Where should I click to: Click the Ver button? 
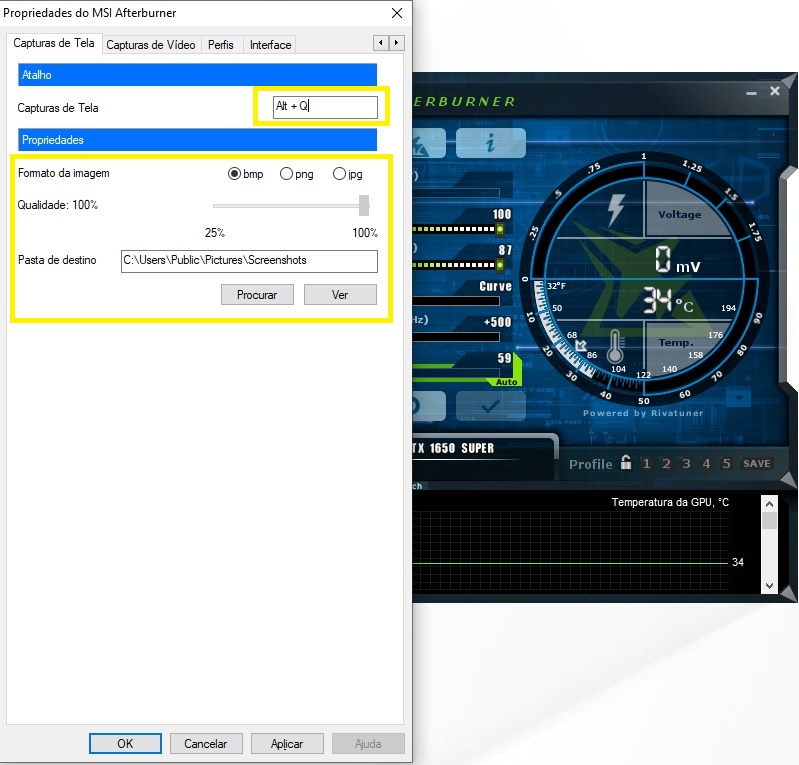(x=340, y=295)
